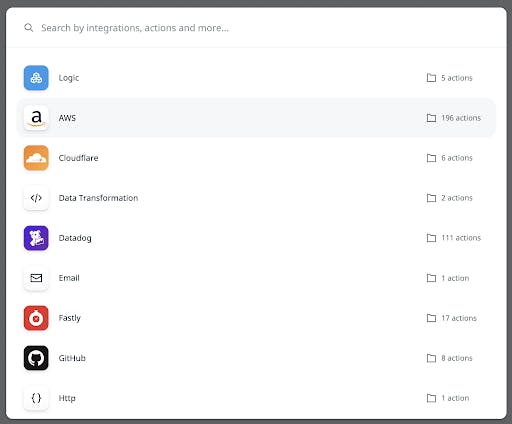Focus the integrations search field
The width and height of the screenshot is (512, 424).
pyautogui.click(x=256, y=28)
